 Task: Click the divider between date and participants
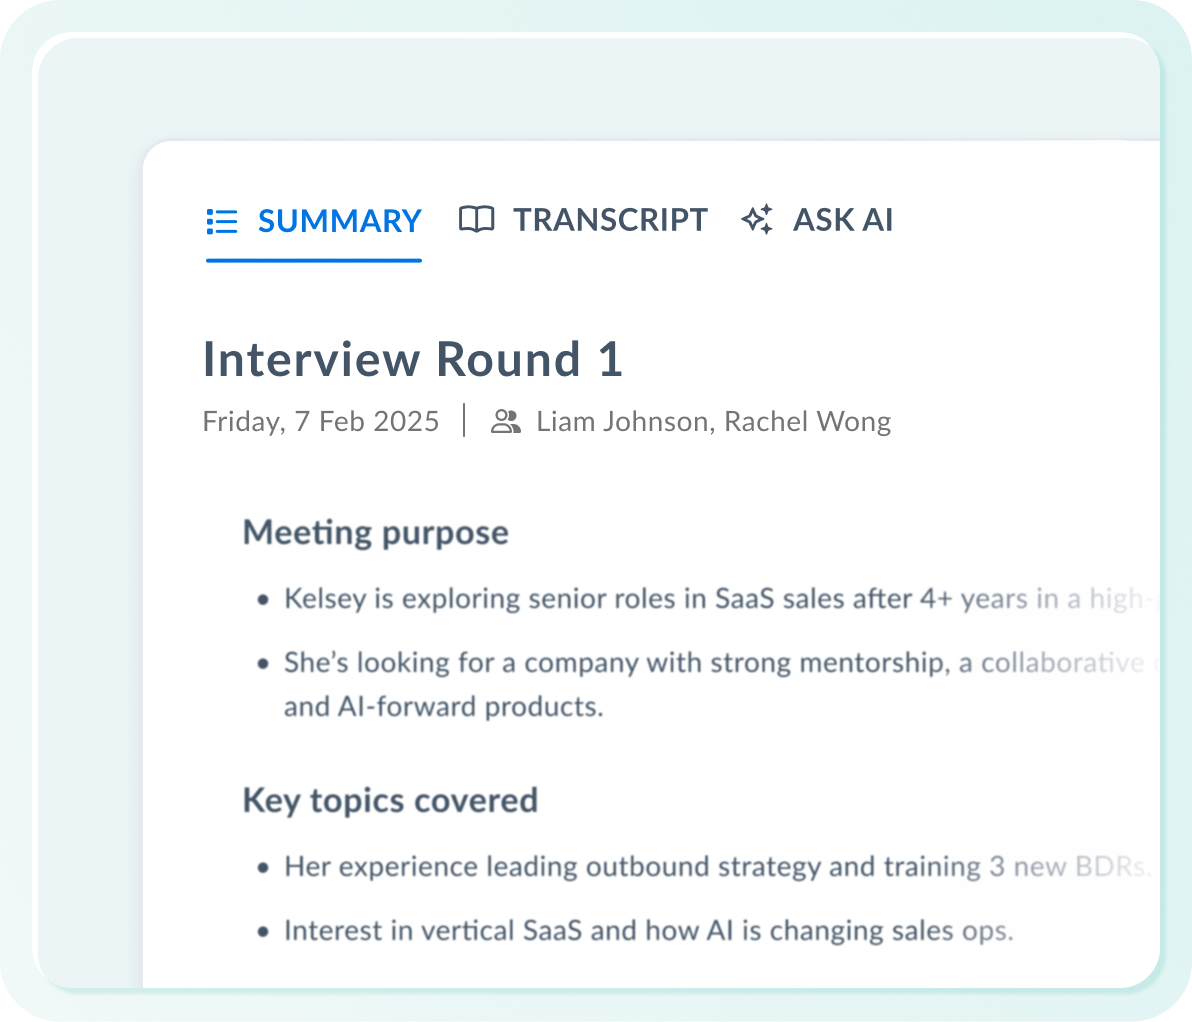[465, 421]
